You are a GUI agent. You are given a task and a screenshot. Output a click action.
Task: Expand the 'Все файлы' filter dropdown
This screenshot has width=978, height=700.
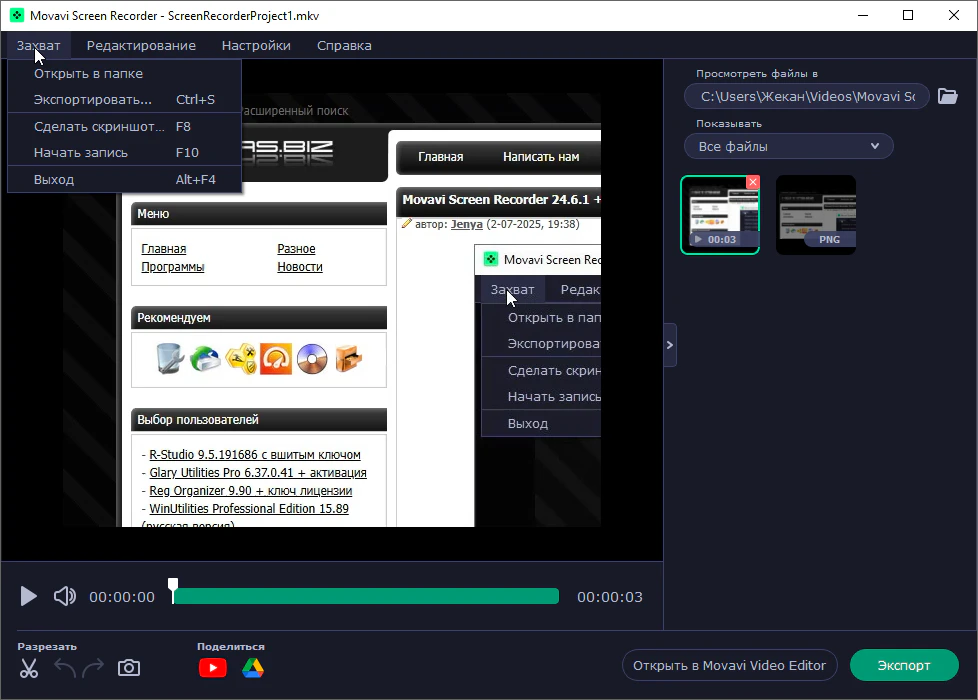(788, 146)
